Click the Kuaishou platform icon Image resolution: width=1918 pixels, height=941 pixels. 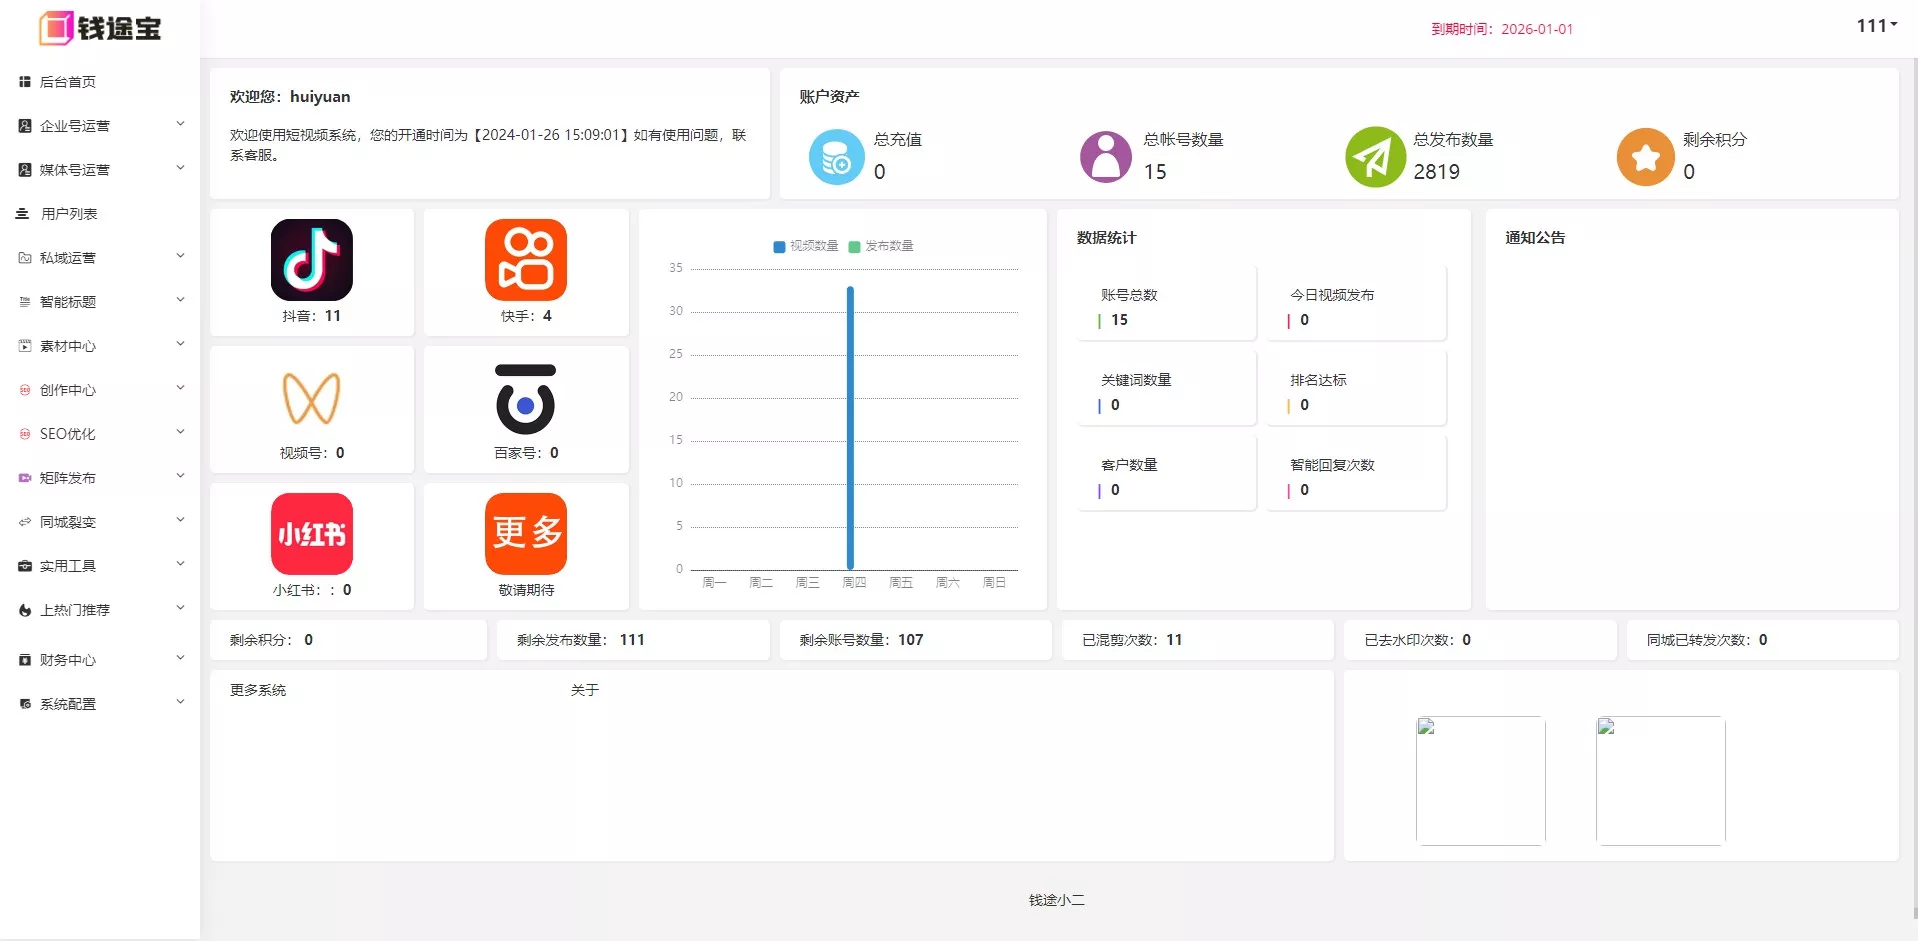pos(526,260)
